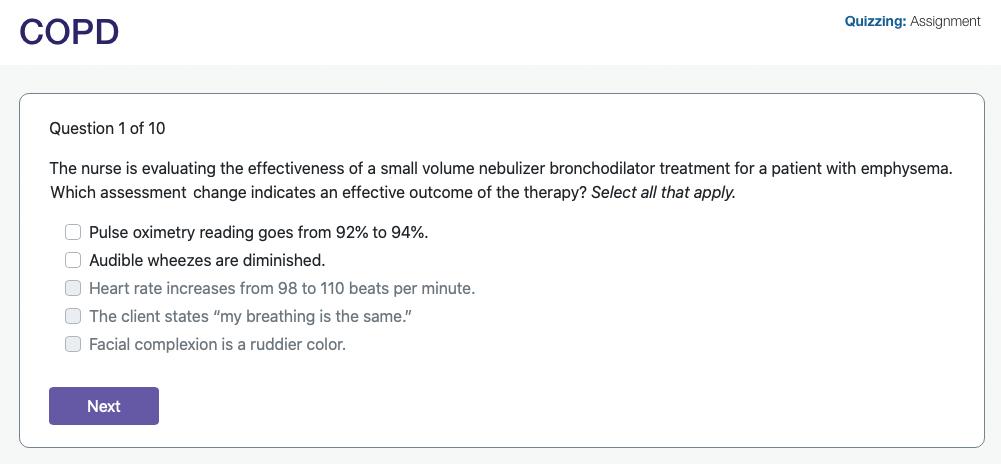The width and height of the screenshot is (1001, 464).
Task: Click the sentence starting 'Which assessment change'
Action: coord(318,192)
